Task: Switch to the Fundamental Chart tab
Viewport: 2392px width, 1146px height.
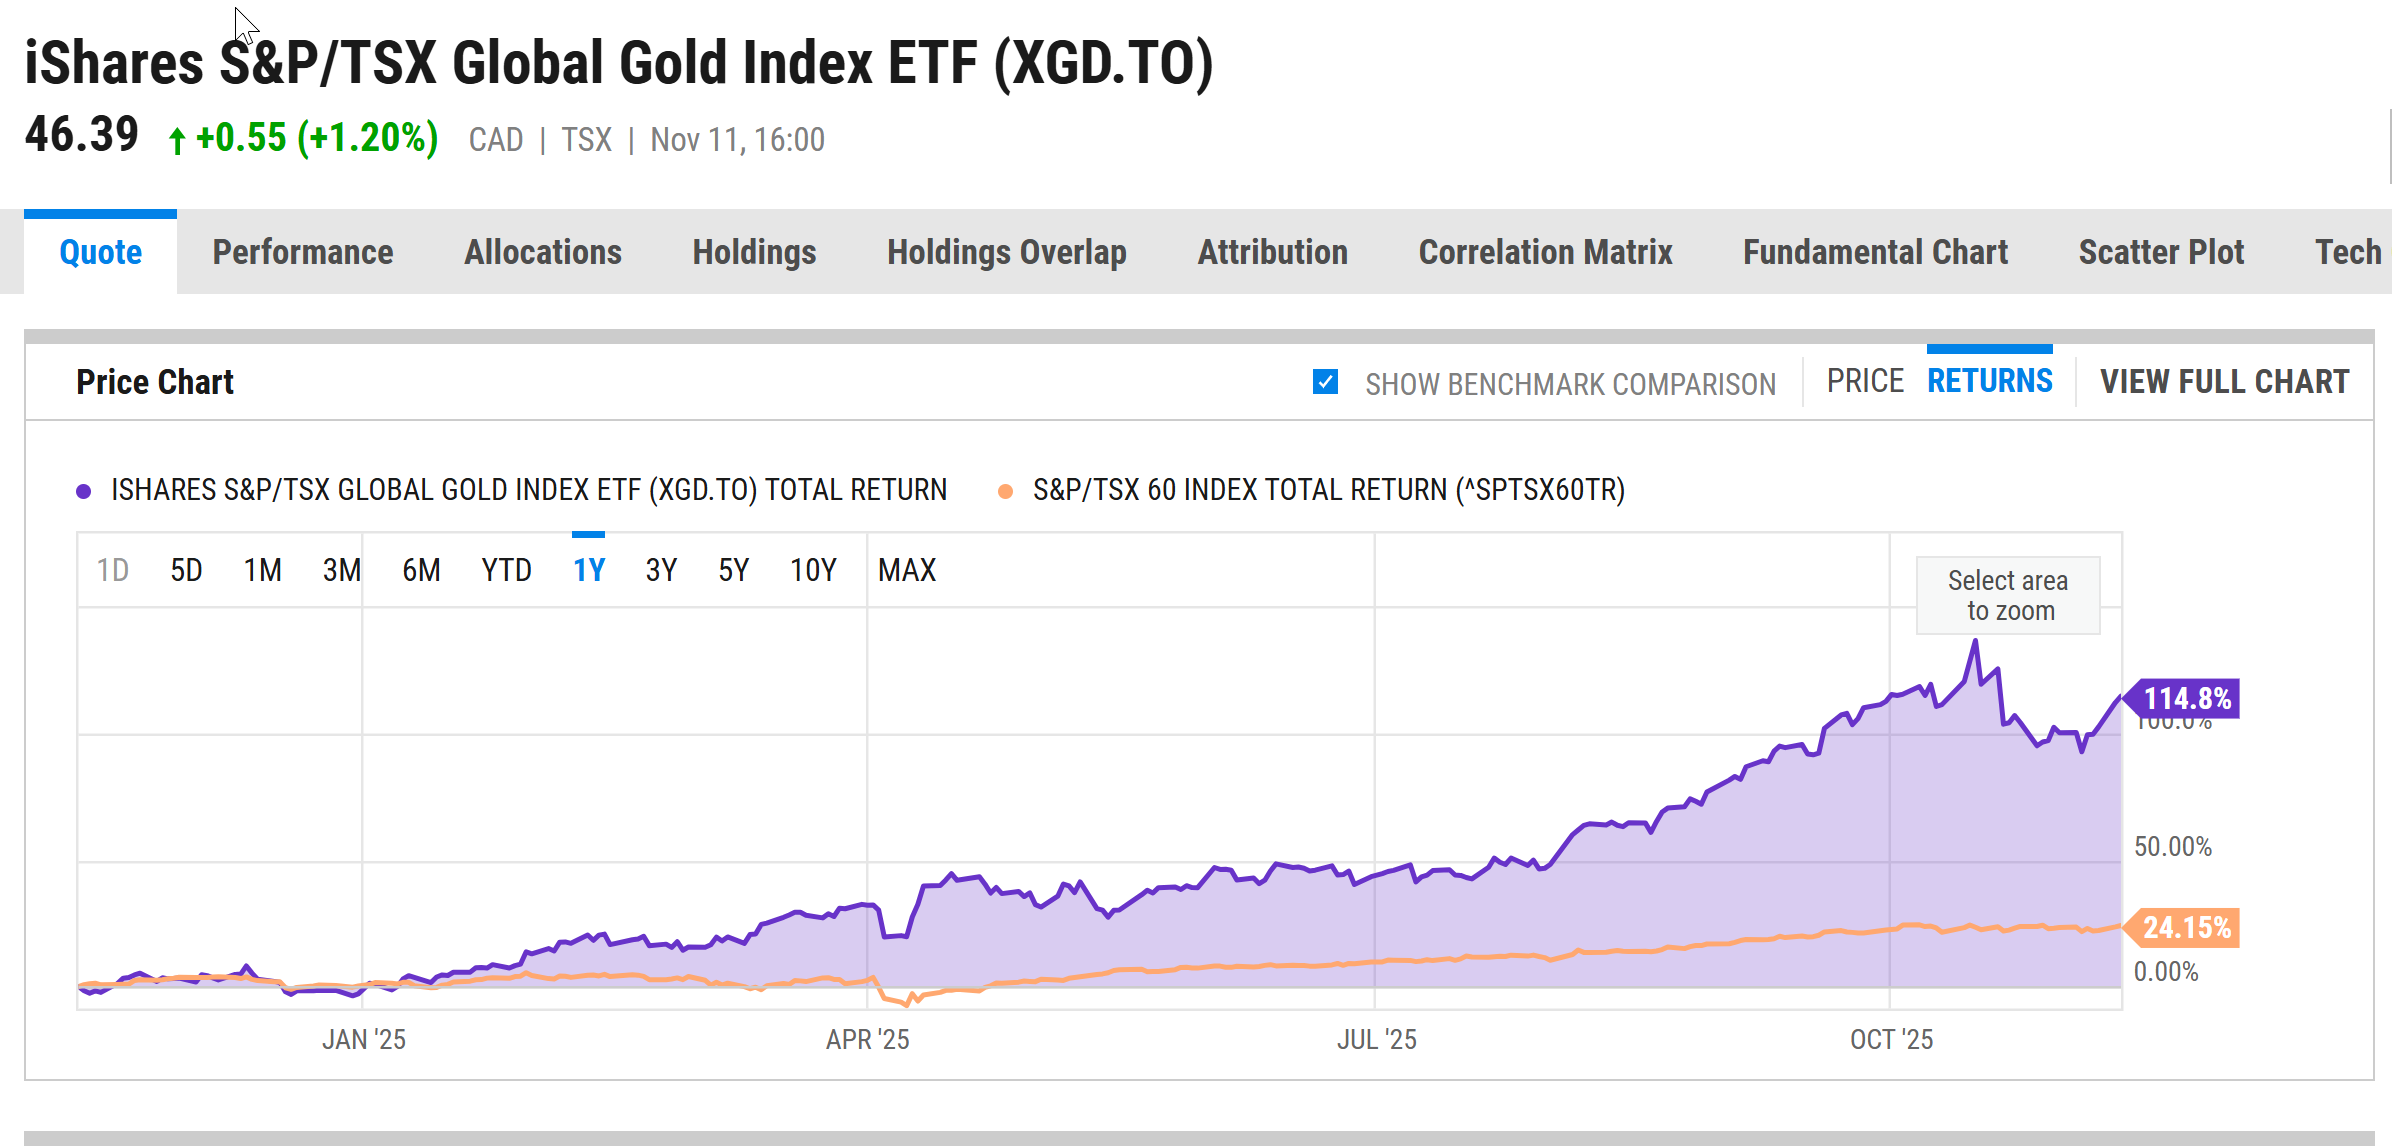Action: click(1875, 252)
